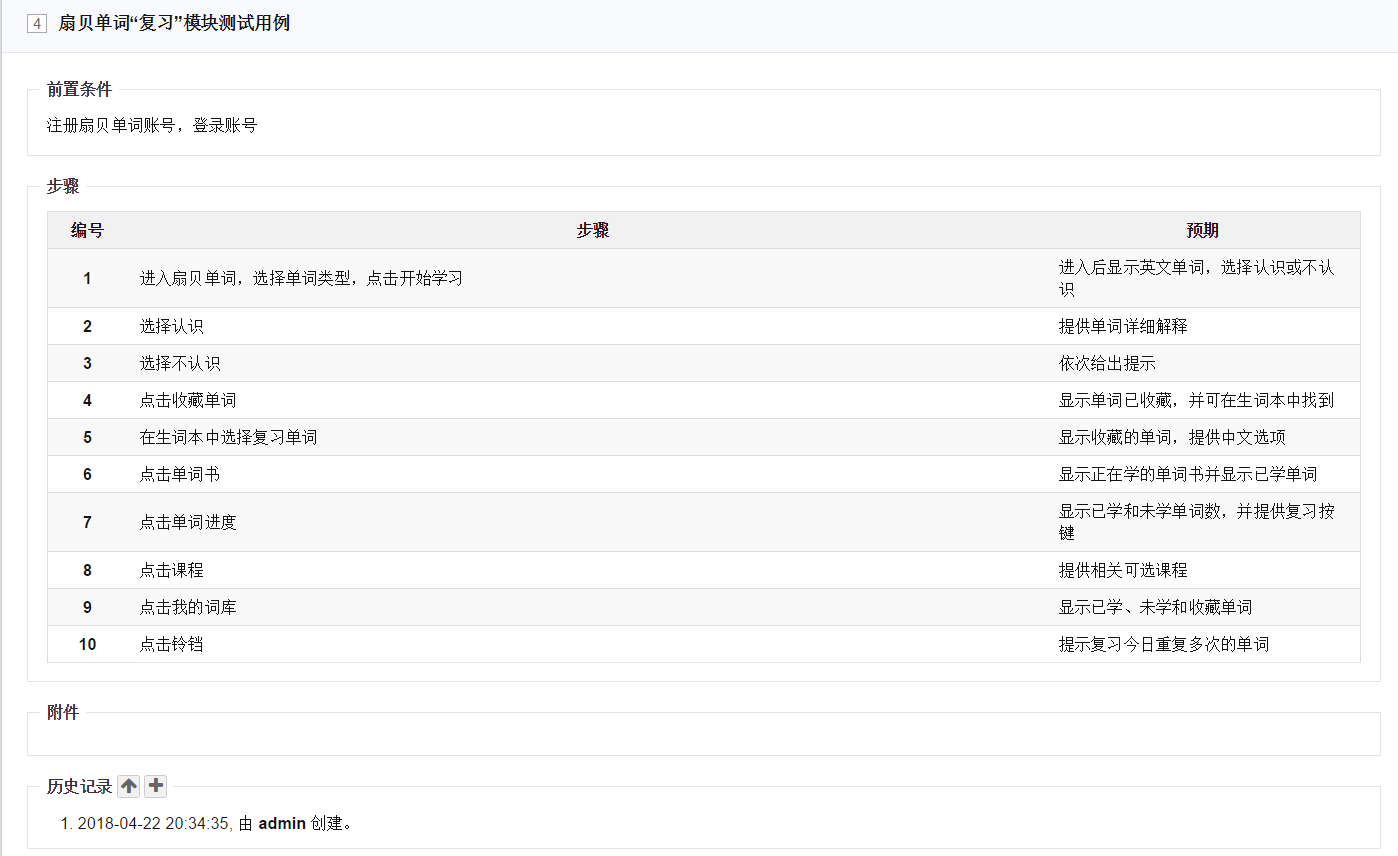Click step 7 text 点击单词进度
The image size is (1398, 856).
click(x=188, y=522)
